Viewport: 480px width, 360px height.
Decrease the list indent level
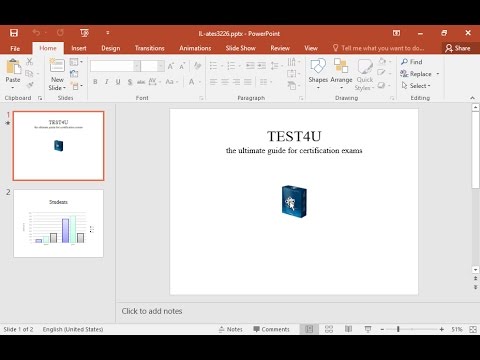coord(250,66)
